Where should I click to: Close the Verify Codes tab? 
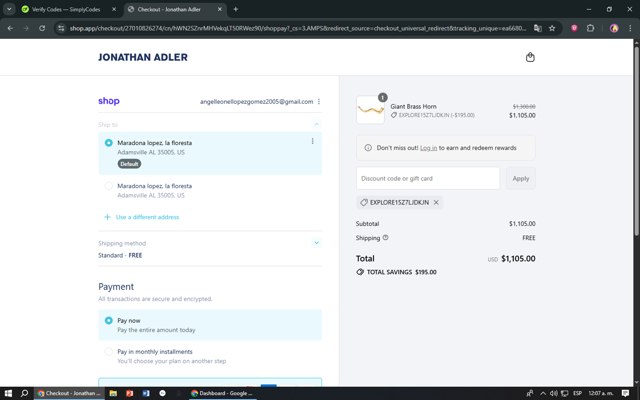pos(114,9)
